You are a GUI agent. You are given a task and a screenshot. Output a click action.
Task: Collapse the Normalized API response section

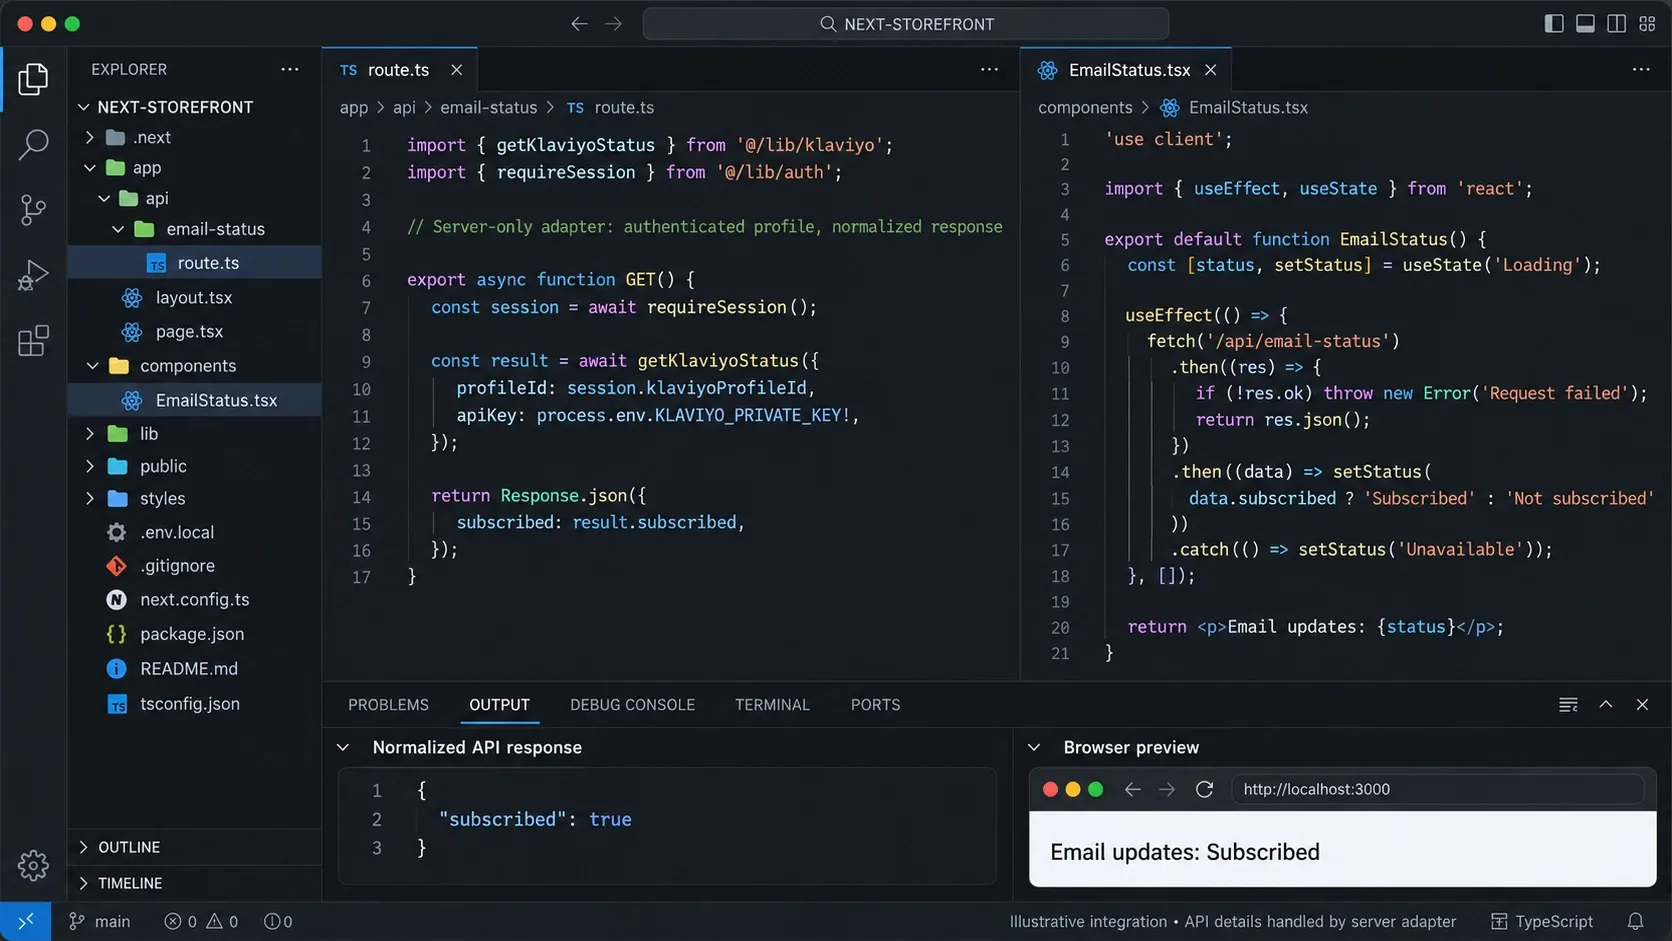point(343,747)
